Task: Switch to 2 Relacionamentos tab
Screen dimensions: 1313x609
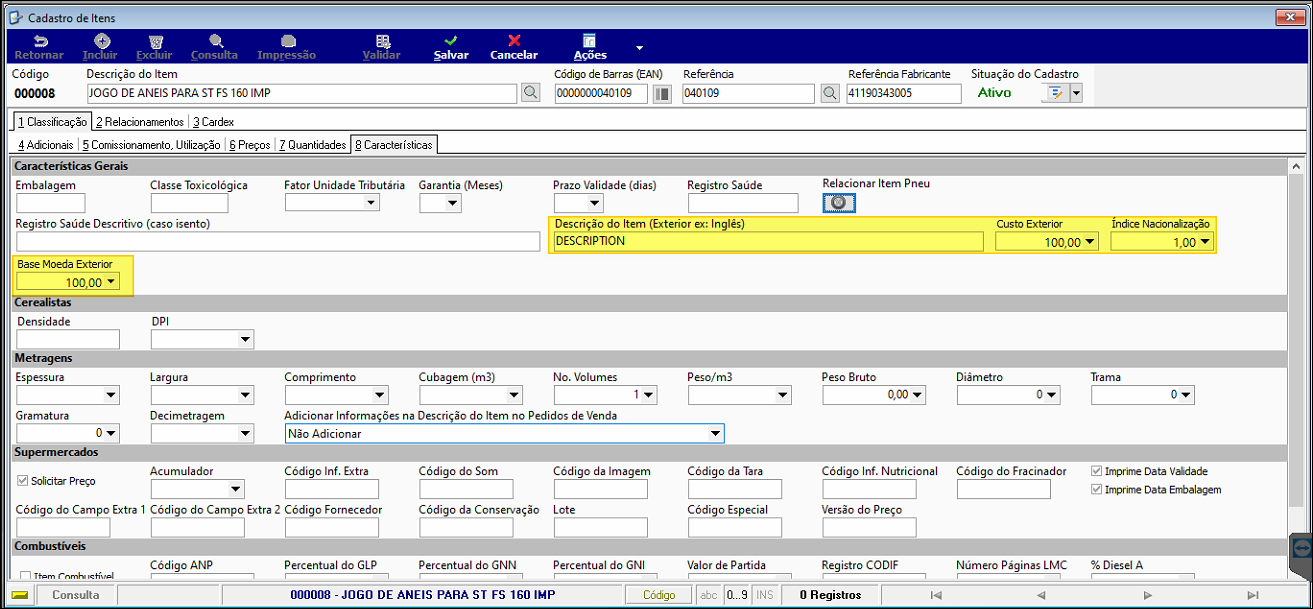Action: click(140, 122)
